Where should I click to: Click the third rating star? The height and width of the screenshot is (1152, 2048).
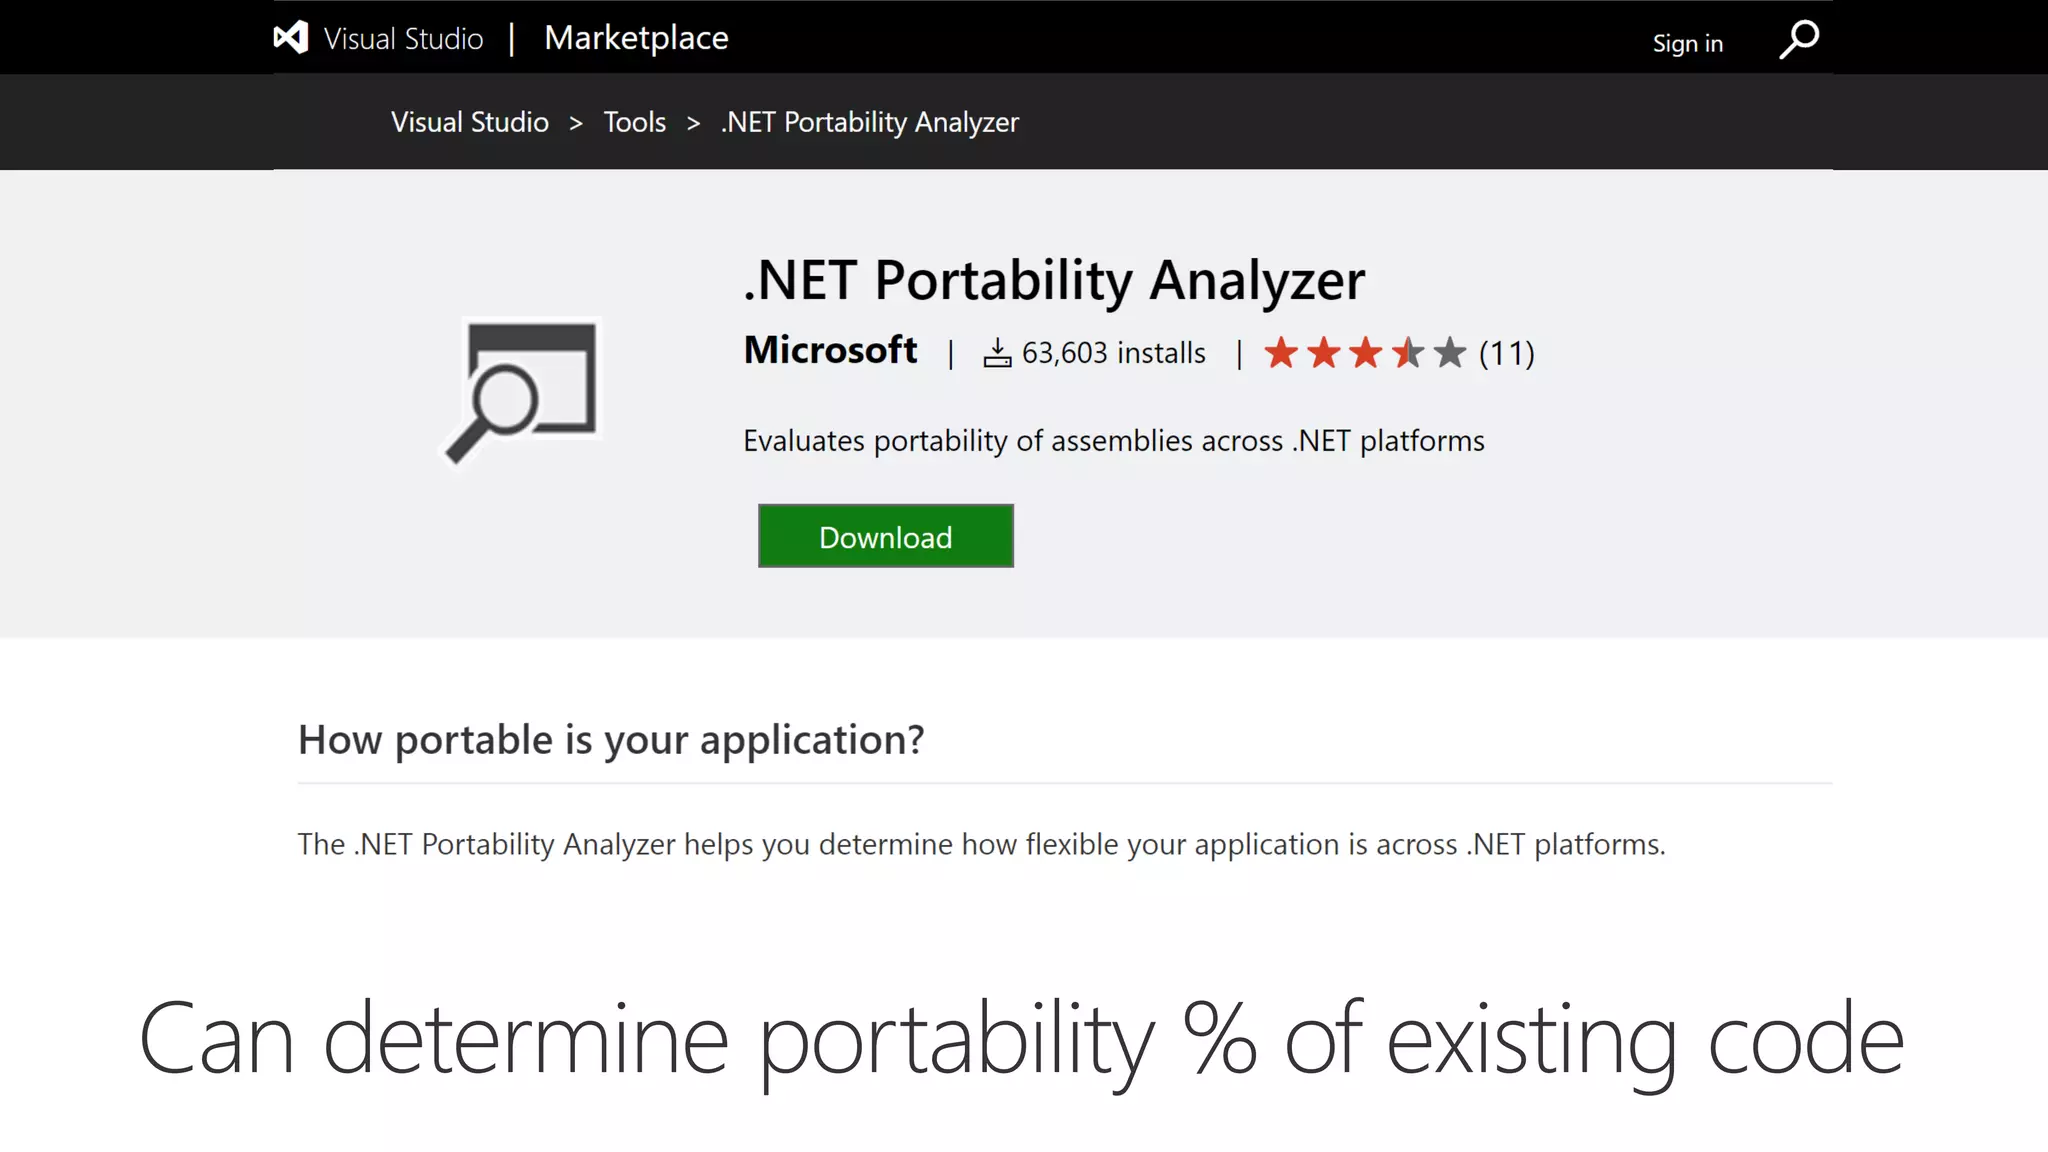click(x=1365, y=353)
